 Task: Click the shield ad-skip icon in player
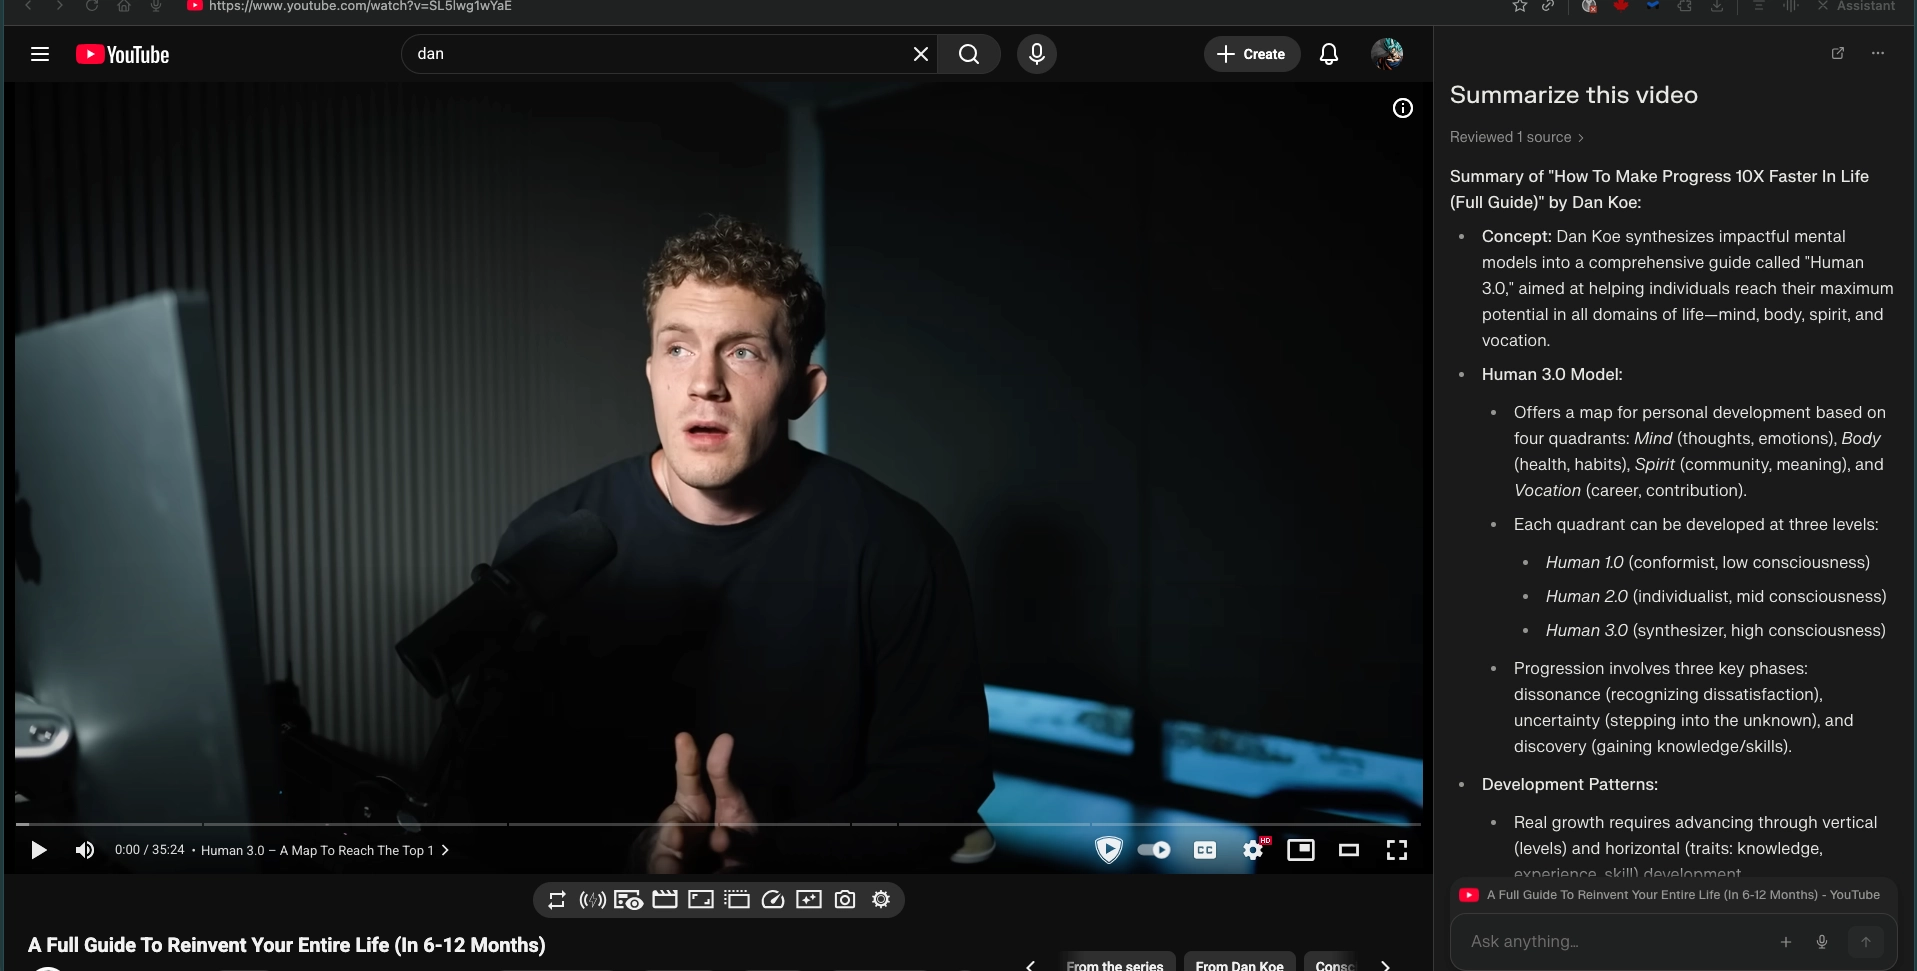pos(1109,850)
